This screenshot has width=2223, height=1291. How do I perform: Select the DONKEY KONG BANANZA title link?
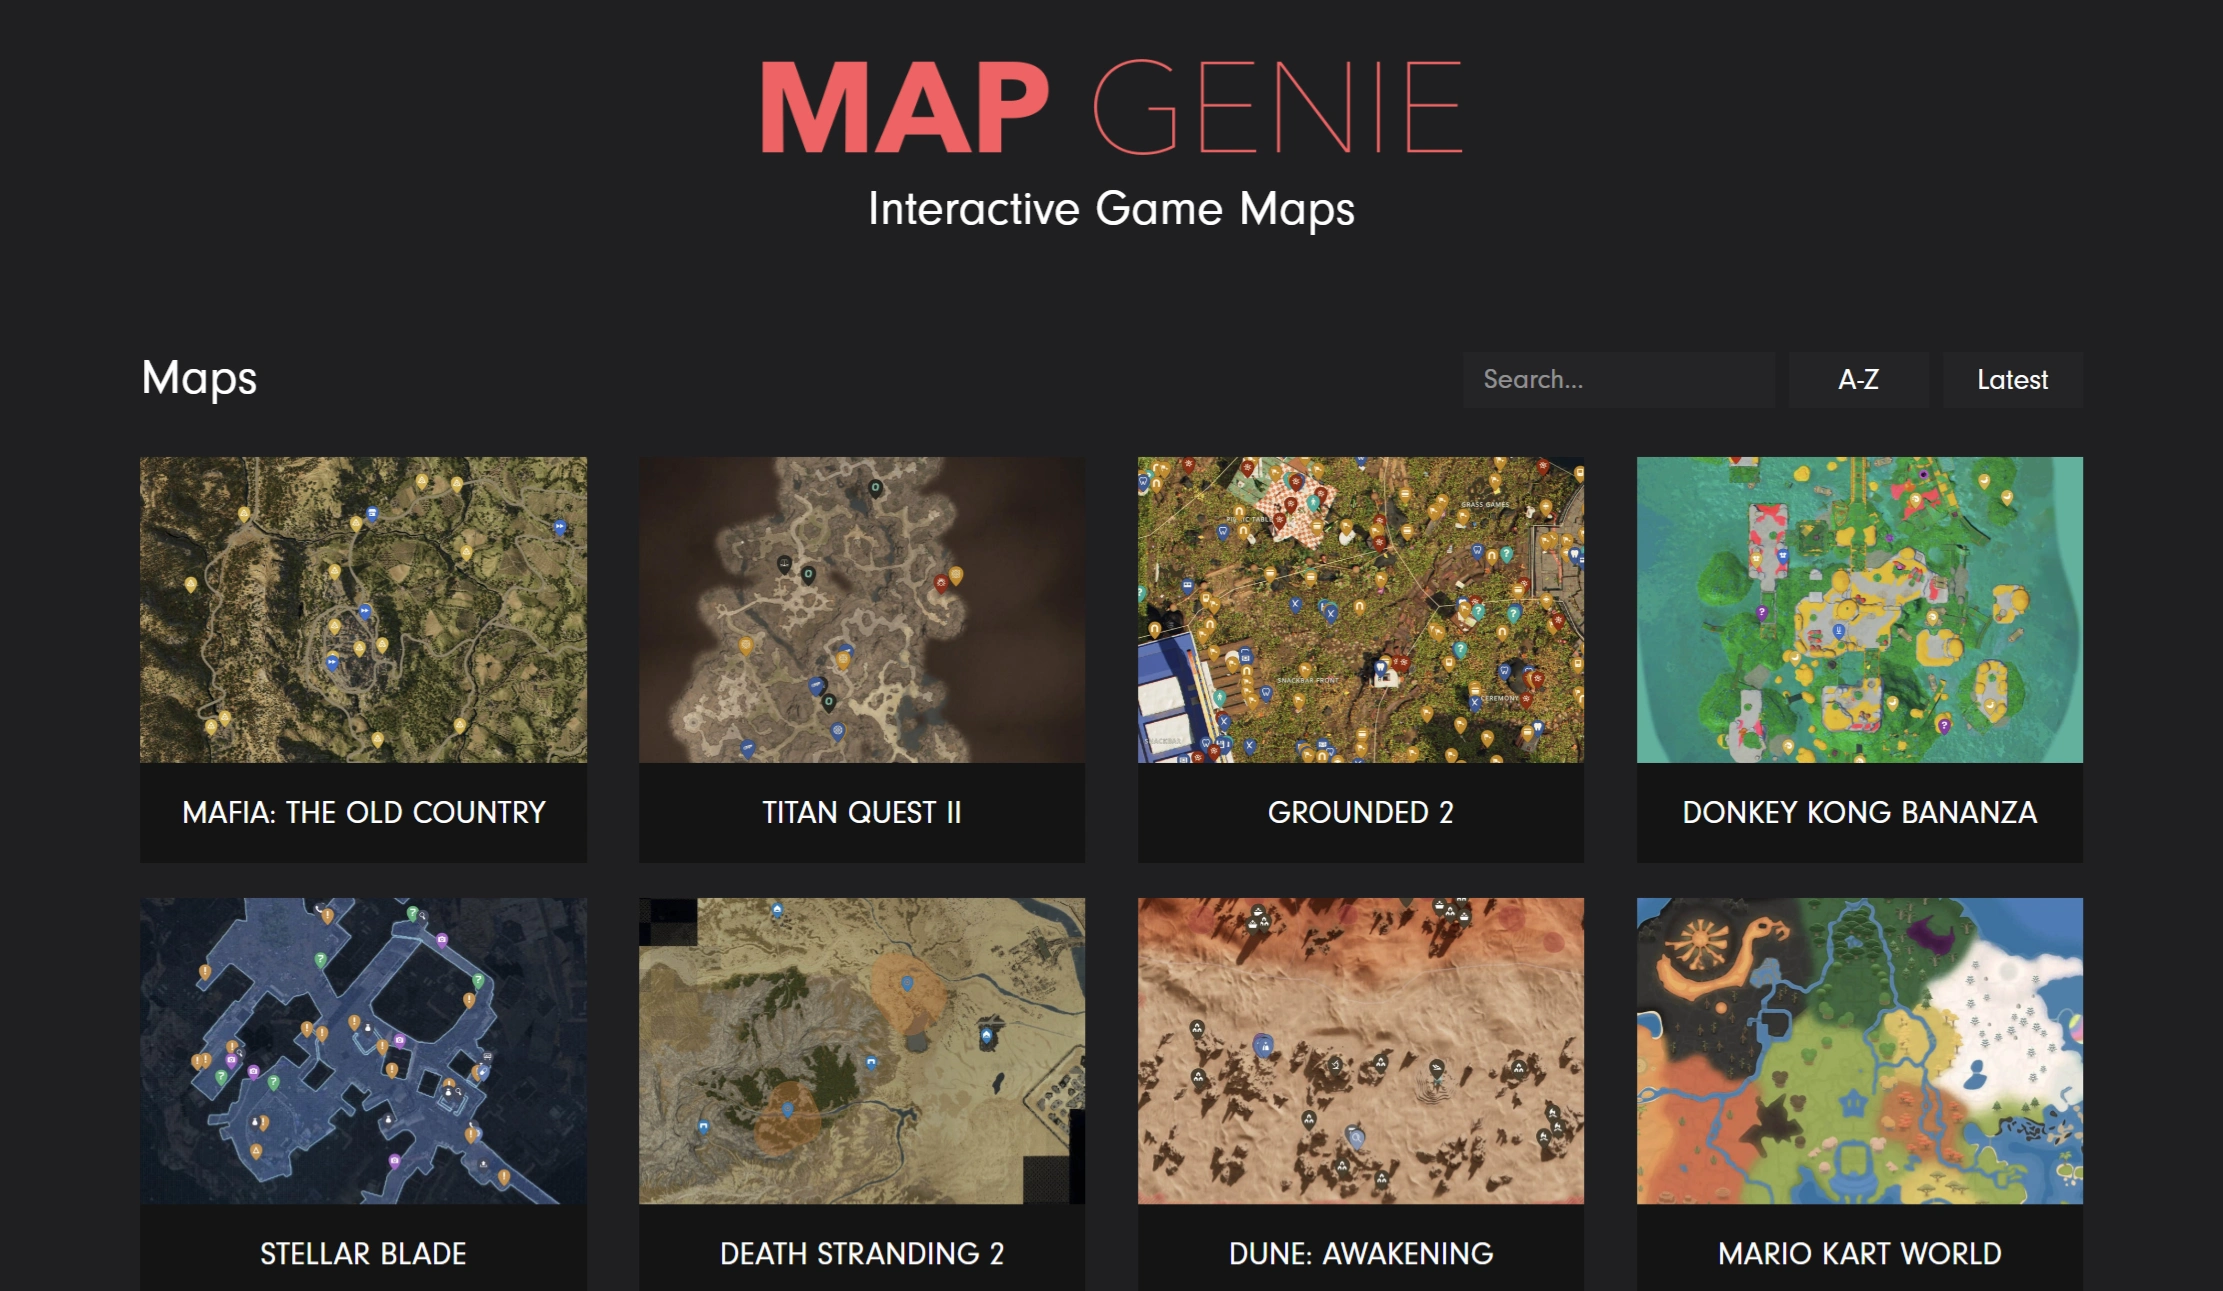click(x=1858, y=813)
